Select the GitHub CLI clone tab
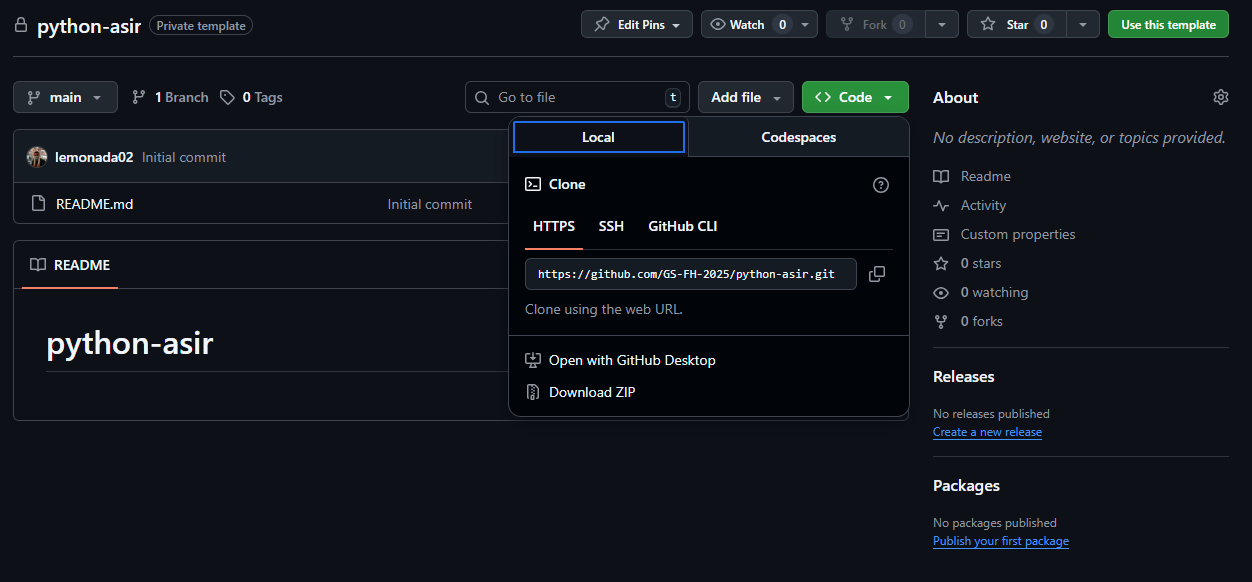This screenshot has height=582, width=1252. point(683,226)
